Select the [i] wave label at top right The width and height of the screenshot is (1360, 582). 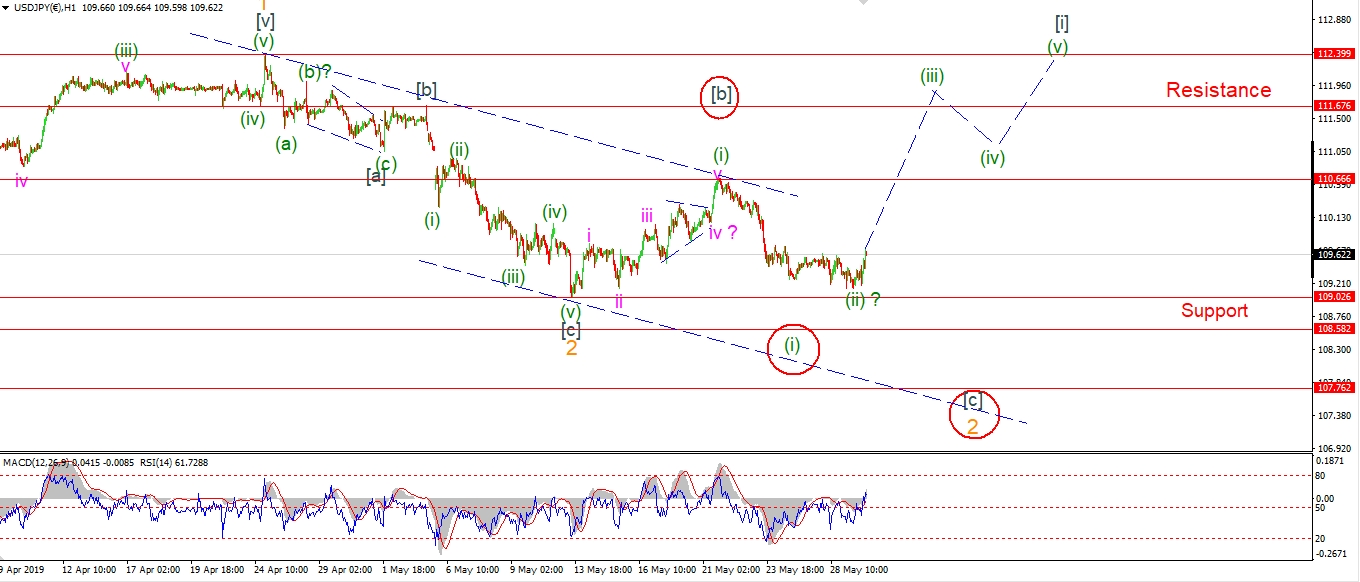pyautogui.click(x=1062, y=22)
